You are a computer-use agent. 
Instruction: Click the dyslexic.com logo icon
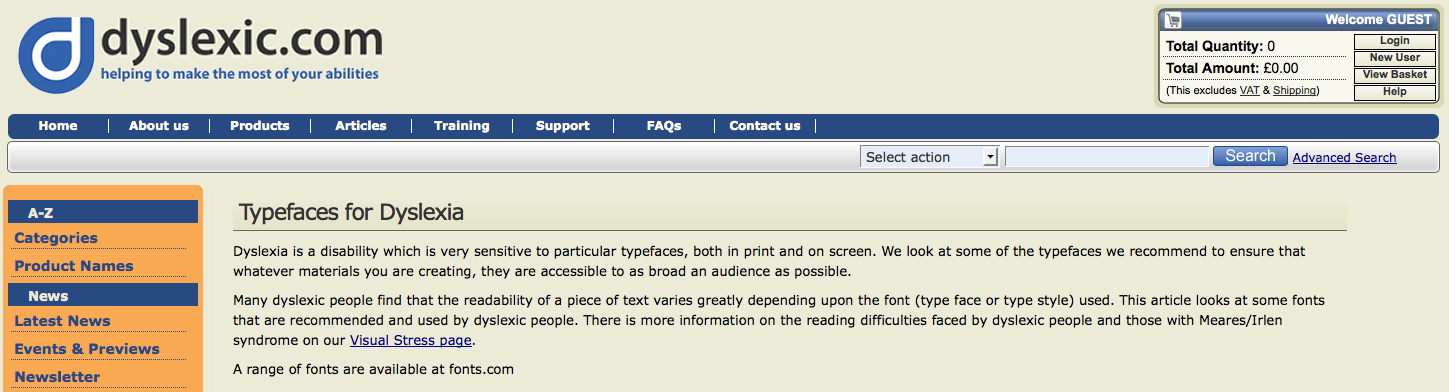(x=57, y=57)
